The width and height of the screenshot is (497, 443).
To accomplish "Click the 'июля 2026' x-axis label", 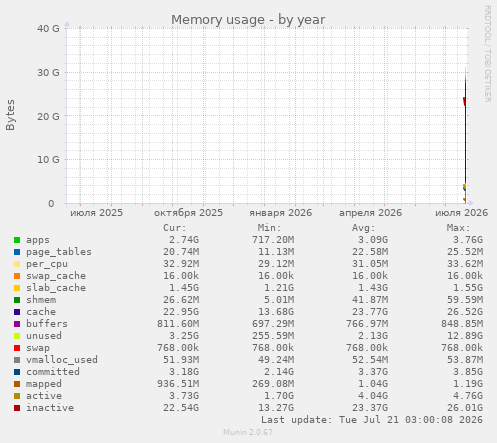I will (462, 213).
